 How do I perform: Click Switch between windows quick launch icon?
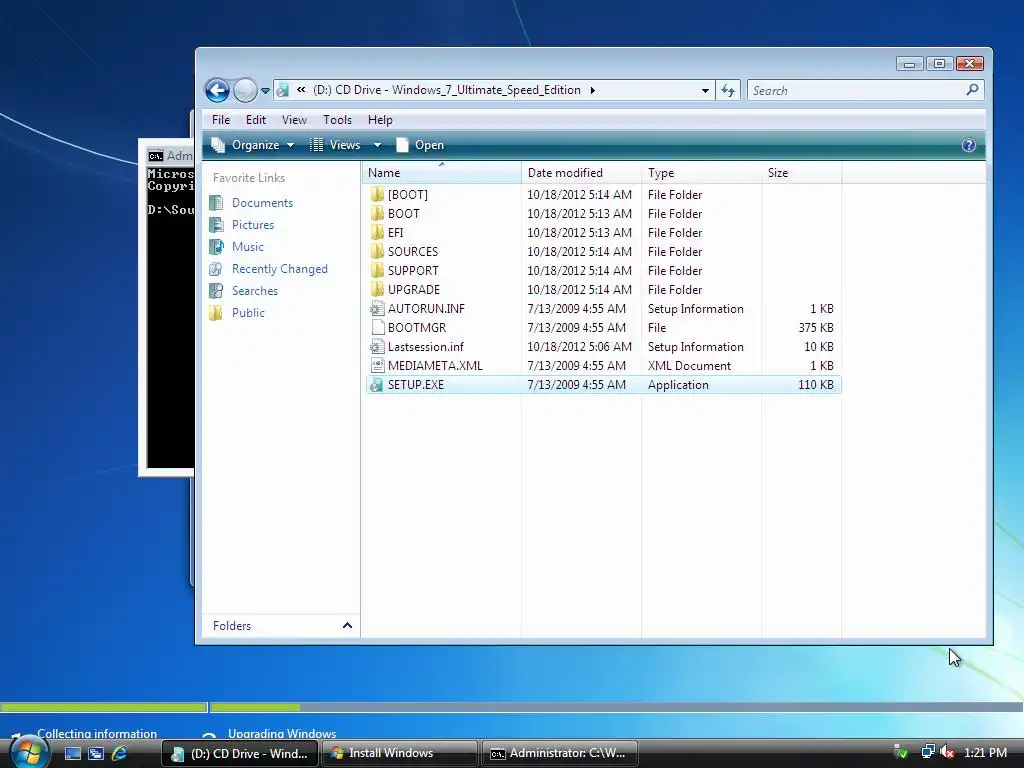click(96, 753)
